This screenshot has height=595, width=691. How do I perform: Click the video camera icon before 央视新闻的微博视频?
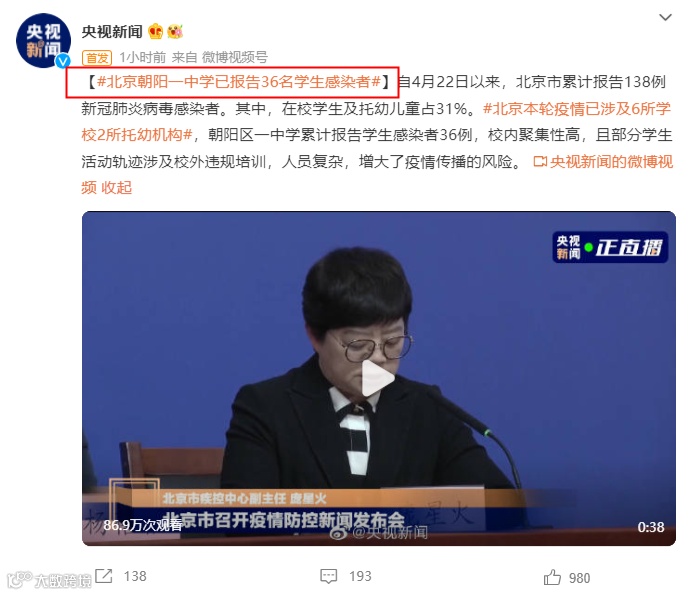tap(540, 162)
